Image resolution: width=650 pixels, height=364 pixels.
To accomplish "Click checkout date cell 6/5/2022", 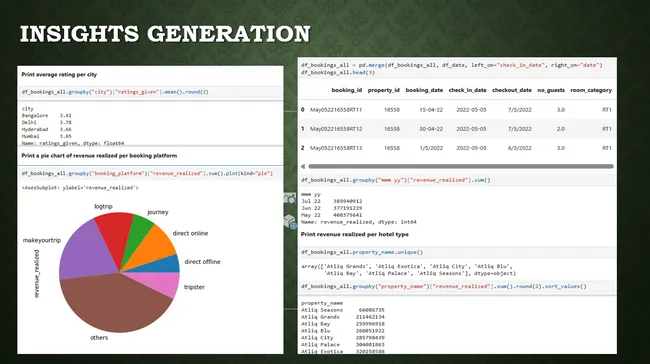I will 519,148.
